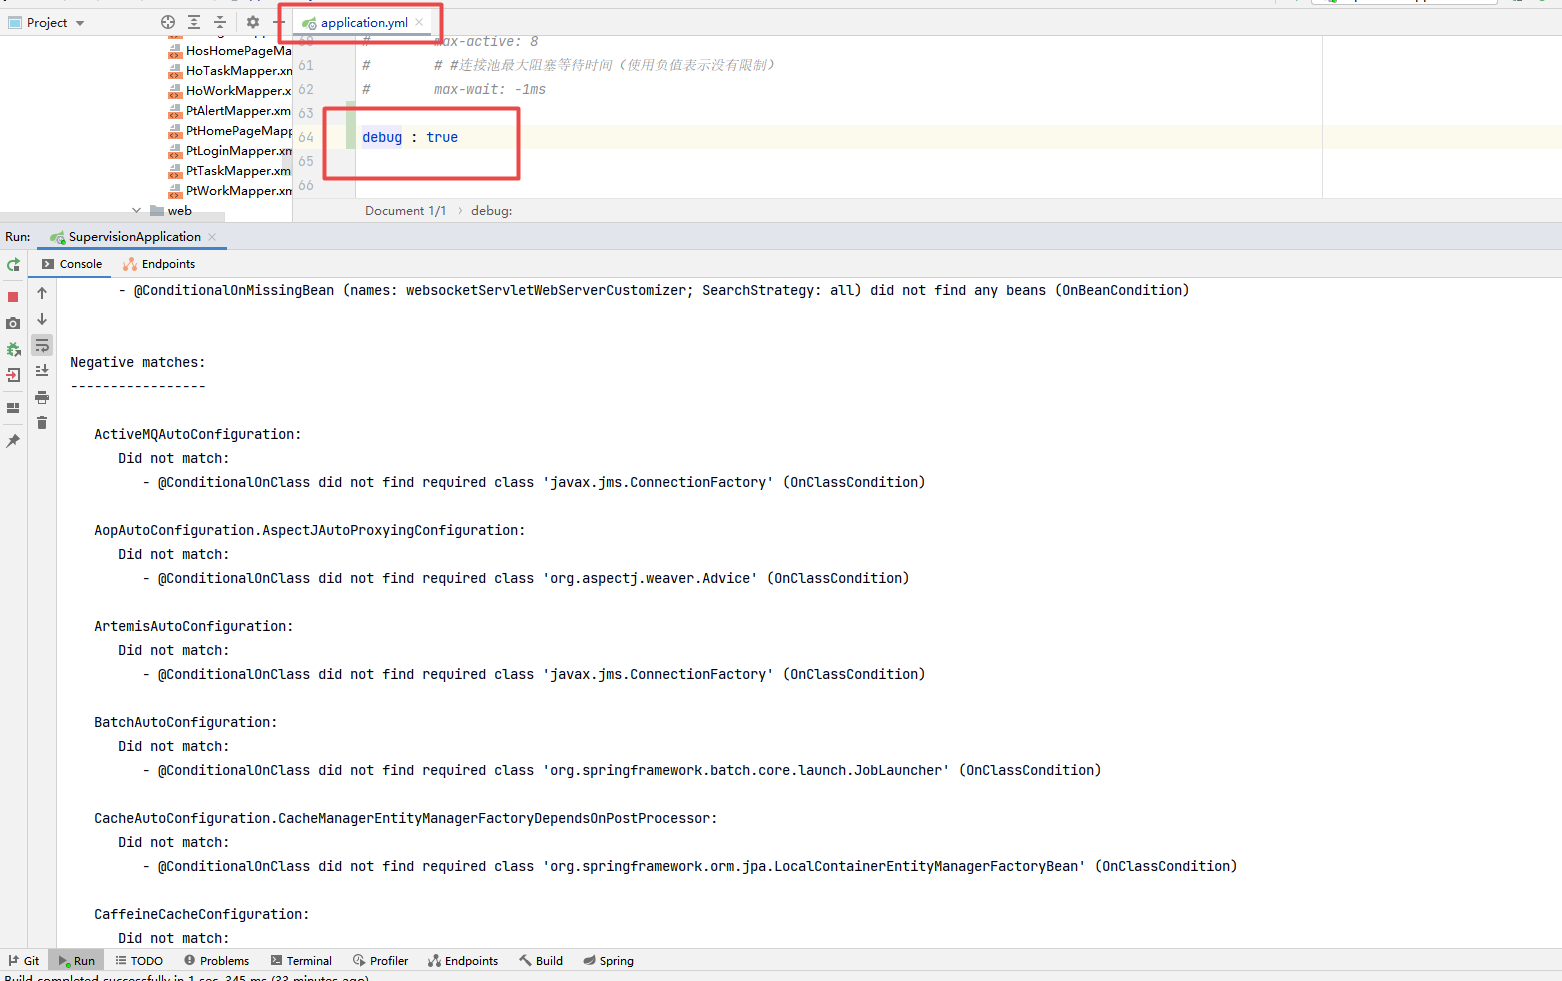Open PtWorkMapper.xml in project tree
The height and width of the screenshot is (981, 1562).
(x=230, y=190)
